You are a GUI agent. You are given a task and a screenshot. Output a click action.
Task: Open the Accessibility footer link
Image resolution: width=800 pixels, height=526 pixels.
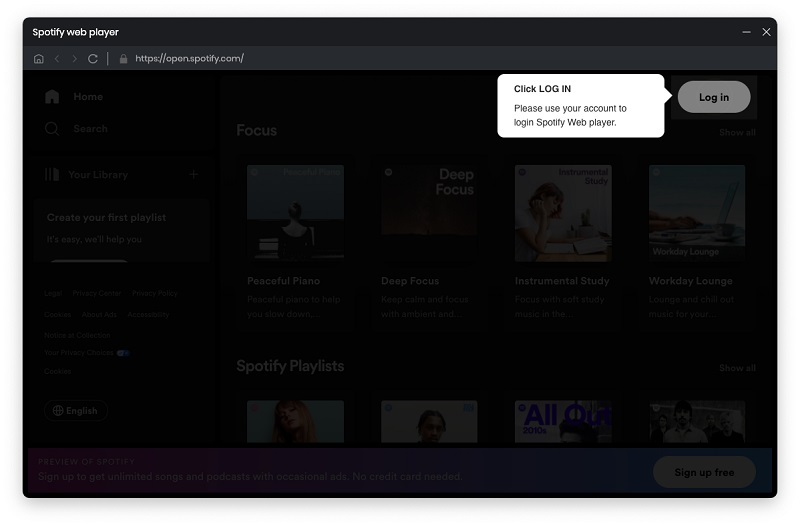pyautogui.click(x=148, y=314)
